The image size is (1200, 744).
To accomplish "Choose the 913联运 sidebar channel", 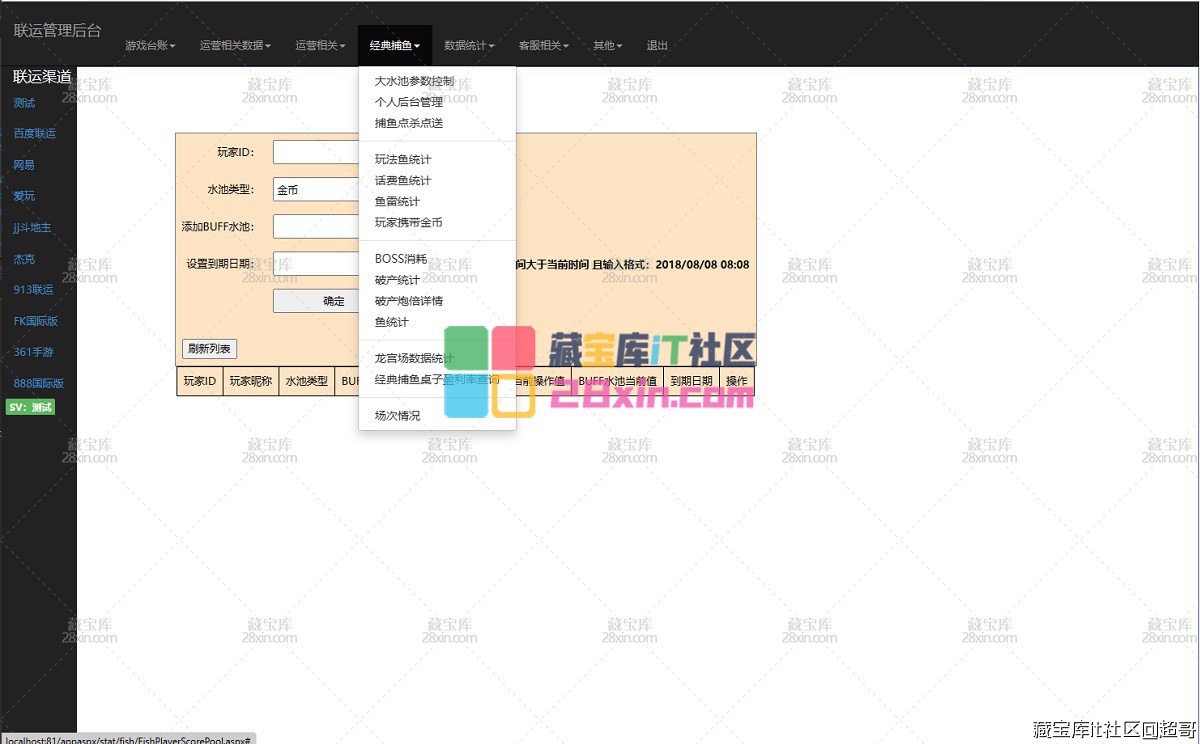I will pyautogui.click(x=33, y=290).
